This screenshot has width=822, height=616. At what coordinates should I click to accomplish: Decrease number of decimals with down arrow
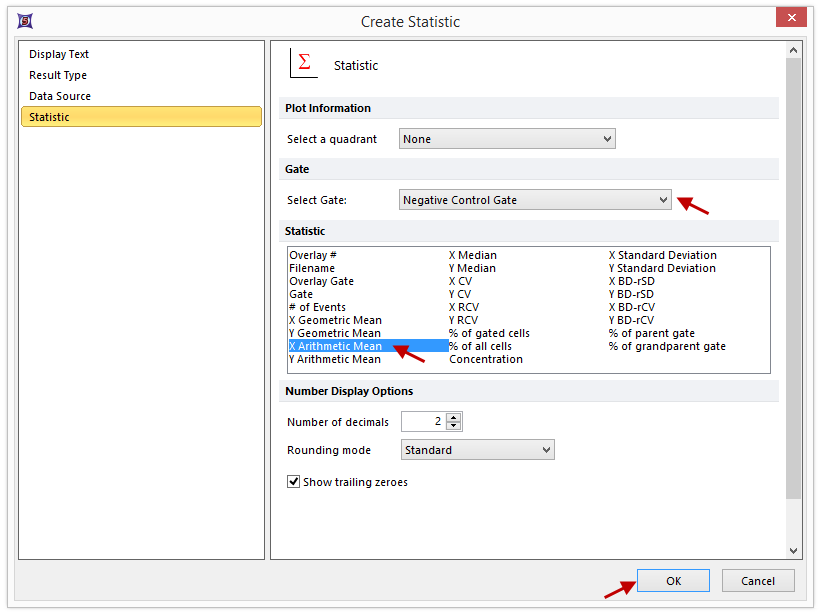454,426
